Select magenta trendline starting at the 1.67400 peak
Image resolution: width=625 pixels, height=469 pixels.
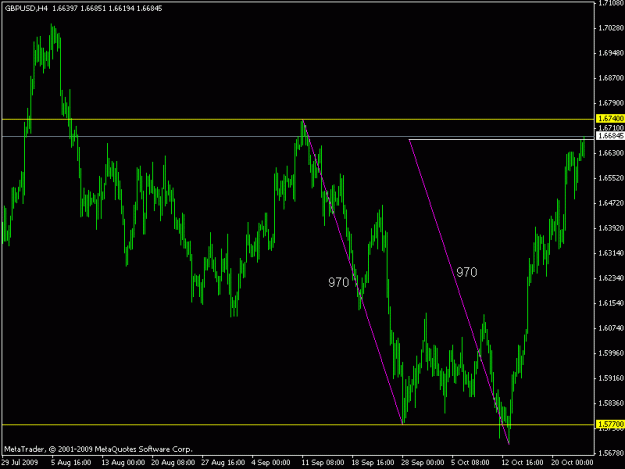(353, 272)
